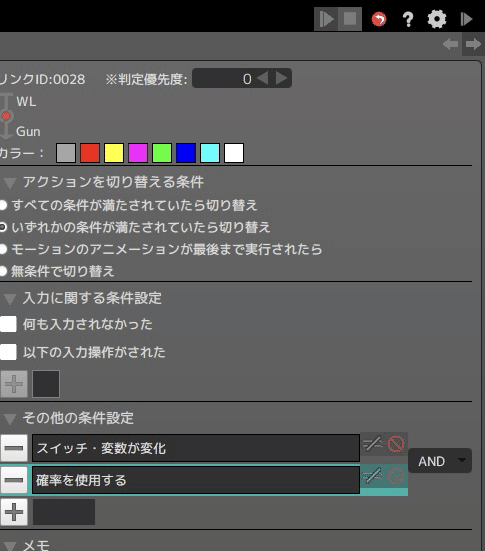485x551 pixels.
Task: Choose the magenta link color
Action: pyautogui.click(x=138, y=153)
